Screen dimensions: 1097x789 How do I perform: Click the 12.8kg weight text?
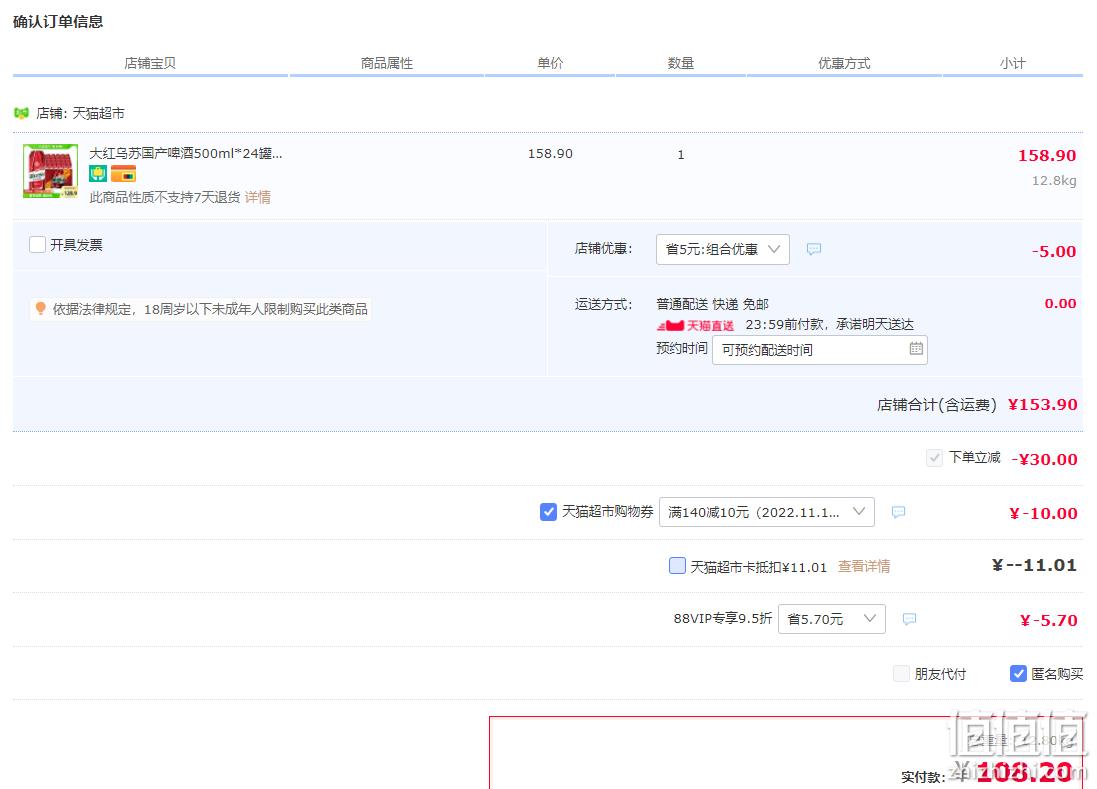1054,180
